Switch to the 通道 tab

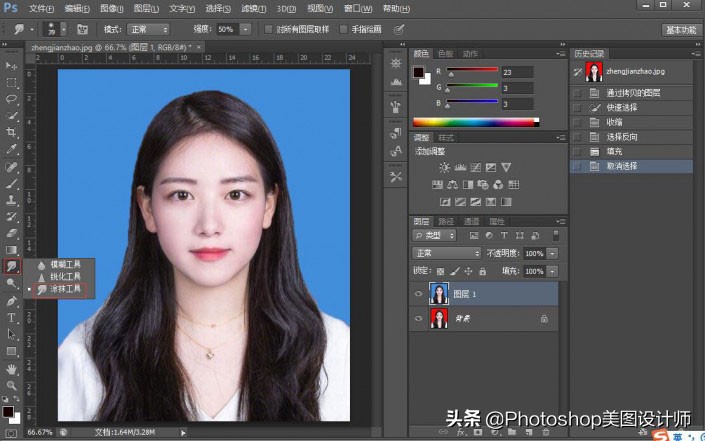[471, 221]
